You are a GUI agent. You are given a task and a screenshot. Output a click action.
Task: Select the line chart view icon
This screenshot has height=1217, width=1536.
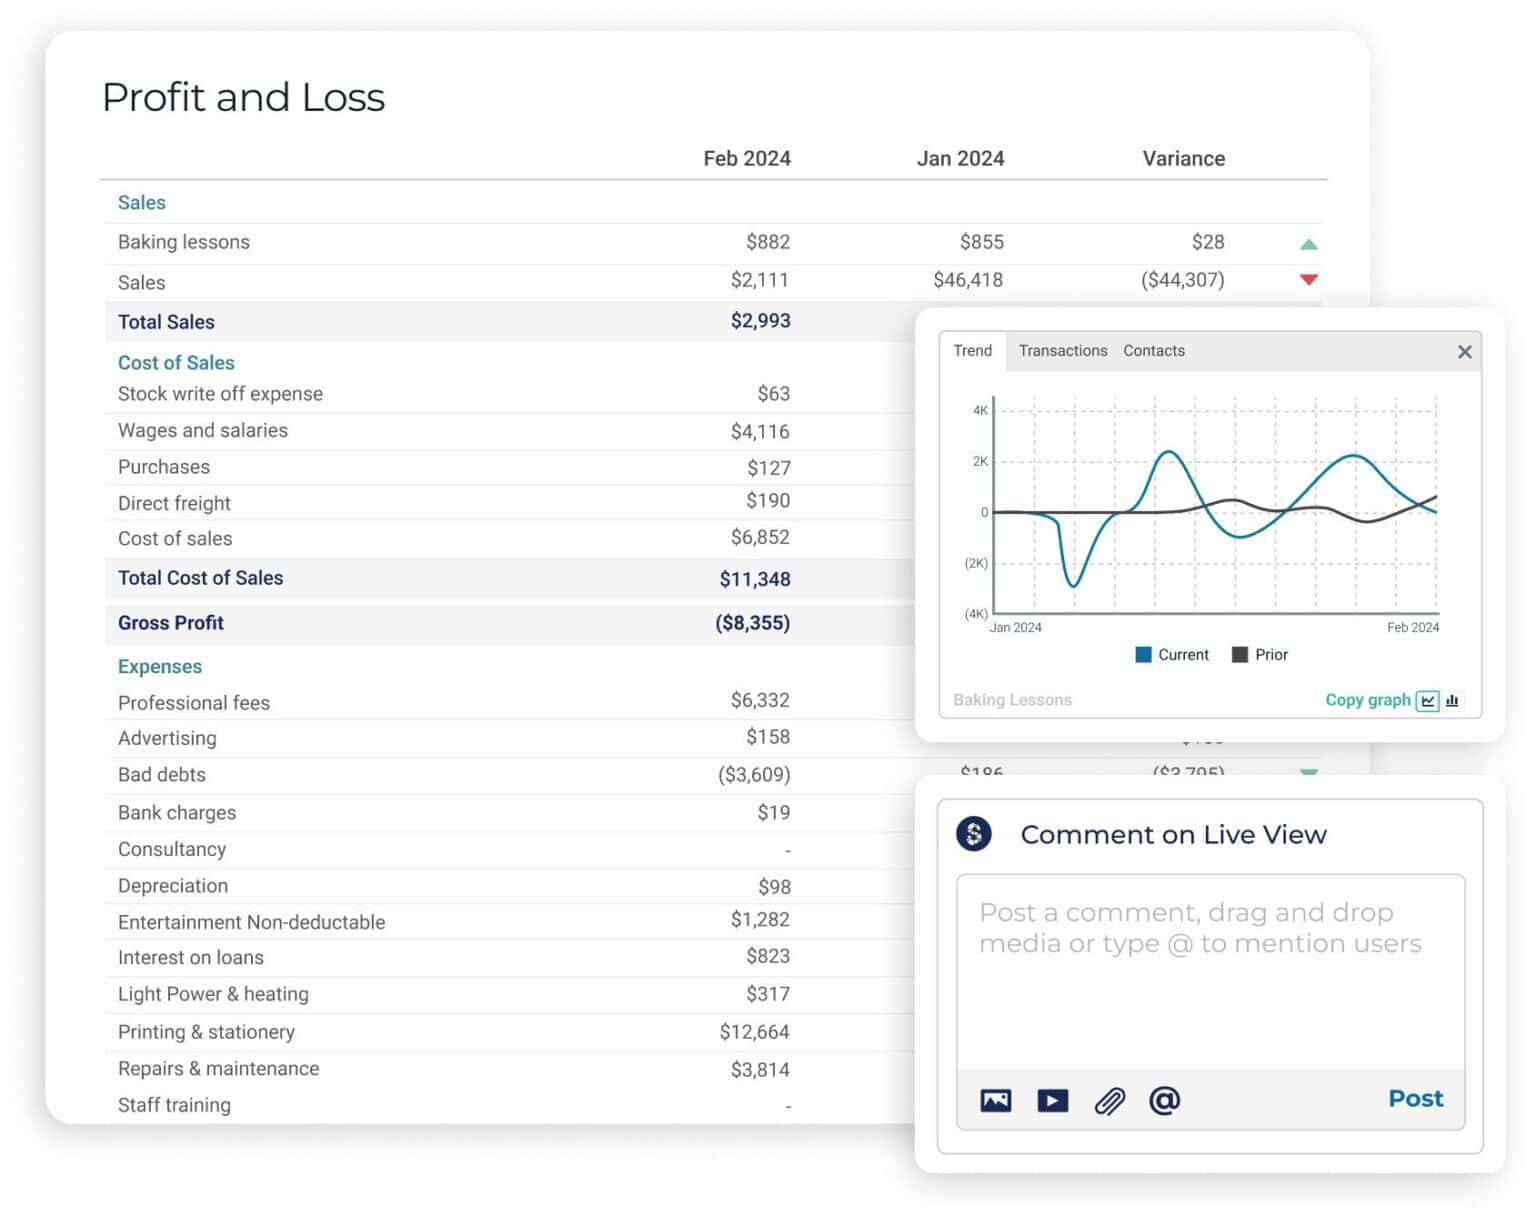tap(1429, 700)
